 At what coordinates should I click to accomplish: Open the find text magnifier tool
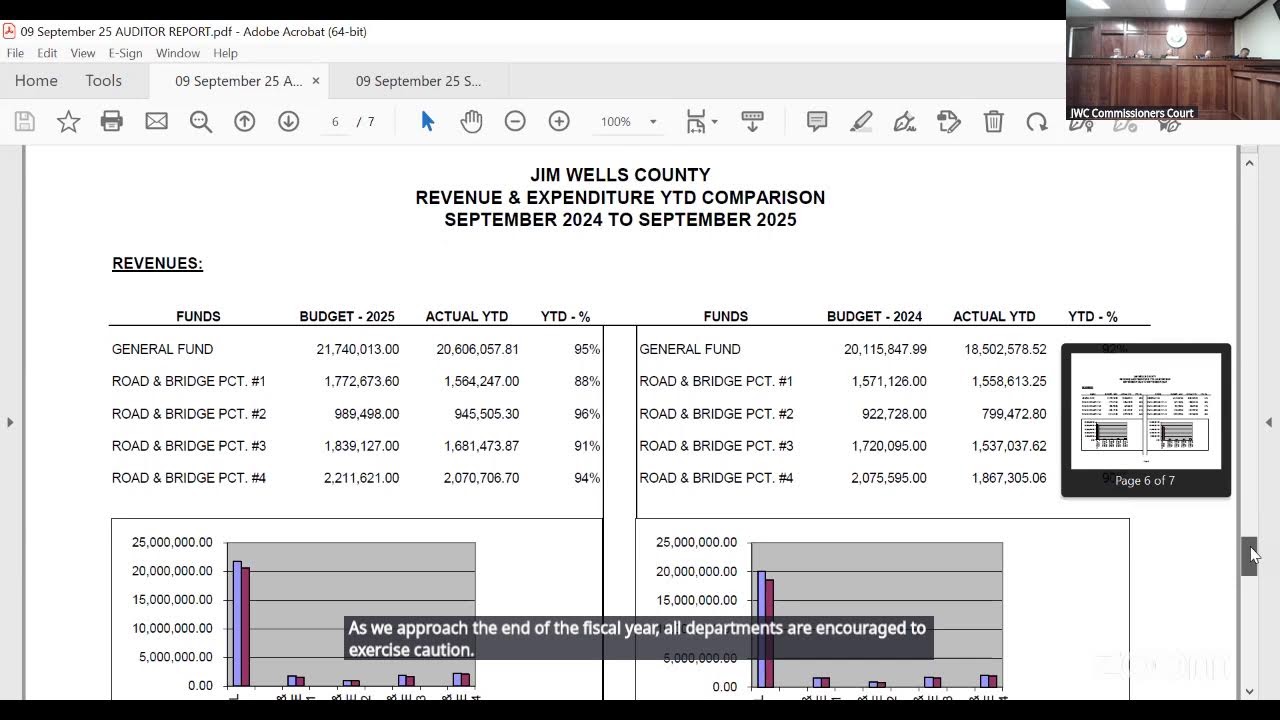tap(201, 122)
